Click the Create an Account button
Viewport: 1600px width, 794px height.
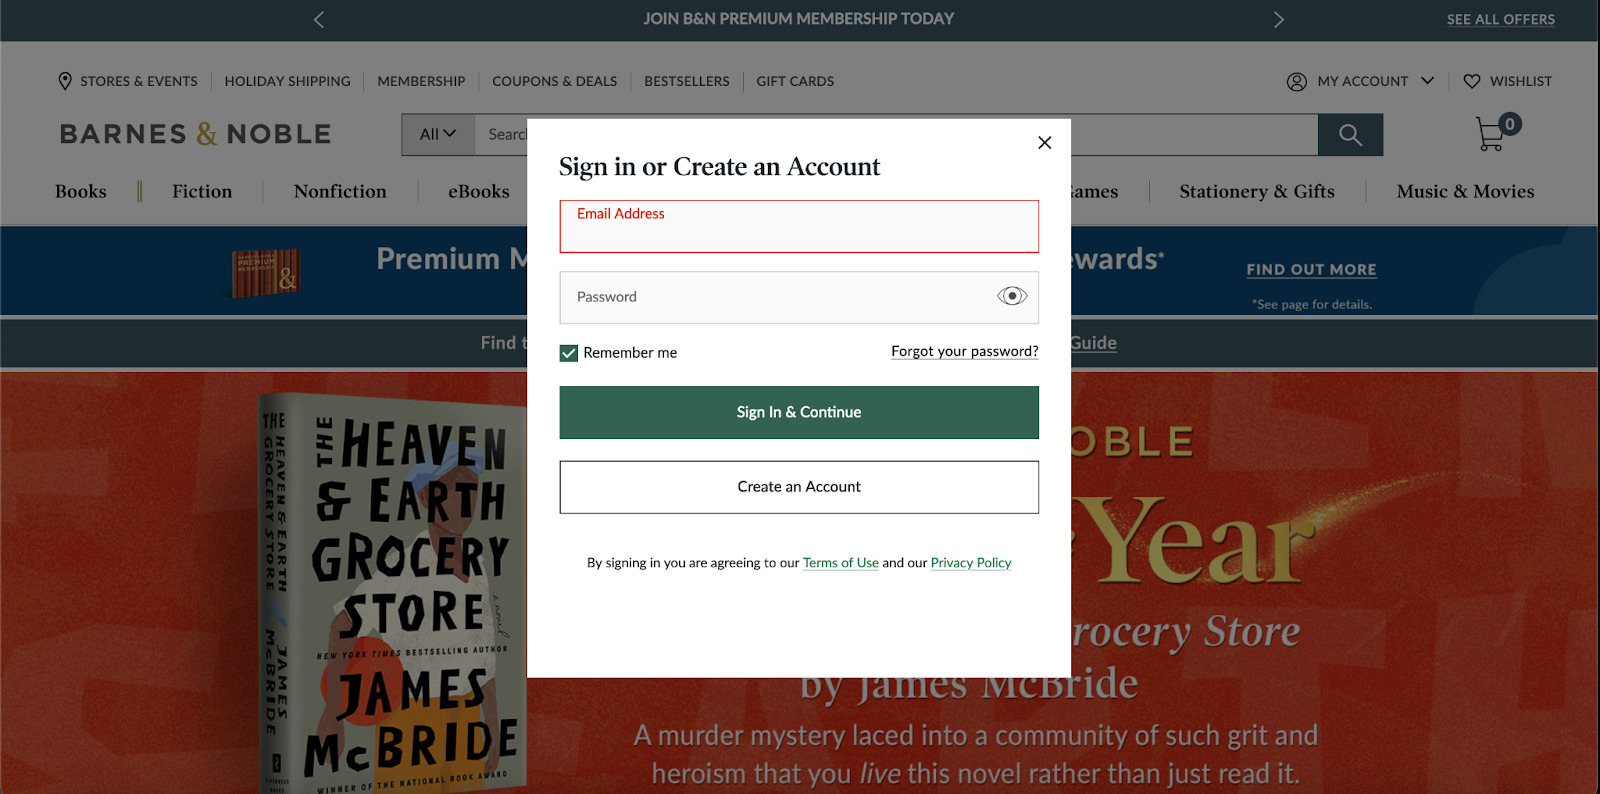click(x=799, y=487)
